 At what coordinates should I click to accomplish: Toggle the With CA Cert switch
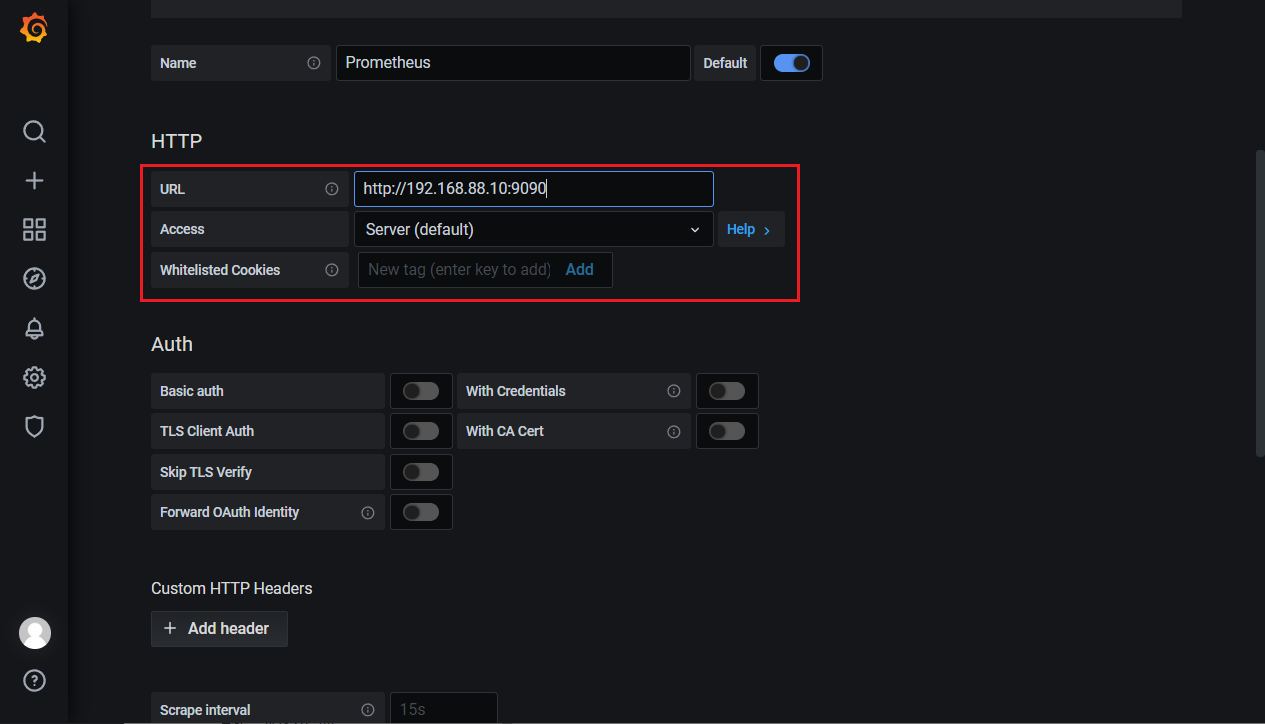click(726, 431)
